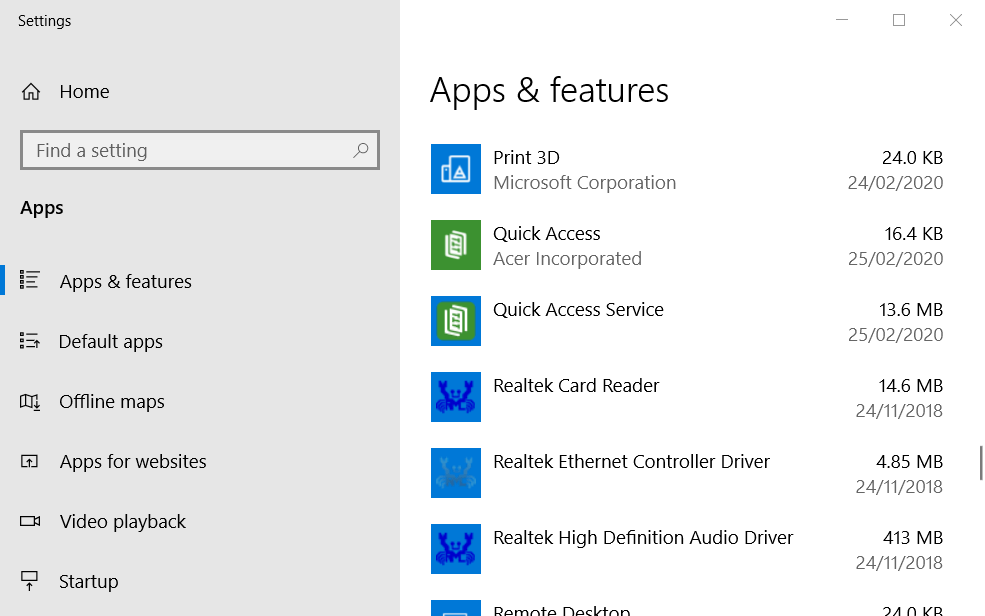This screenshot has height=616, width=985.
Task: Click the Microsoft Corporation publisher text
Action: pos(585,183)
